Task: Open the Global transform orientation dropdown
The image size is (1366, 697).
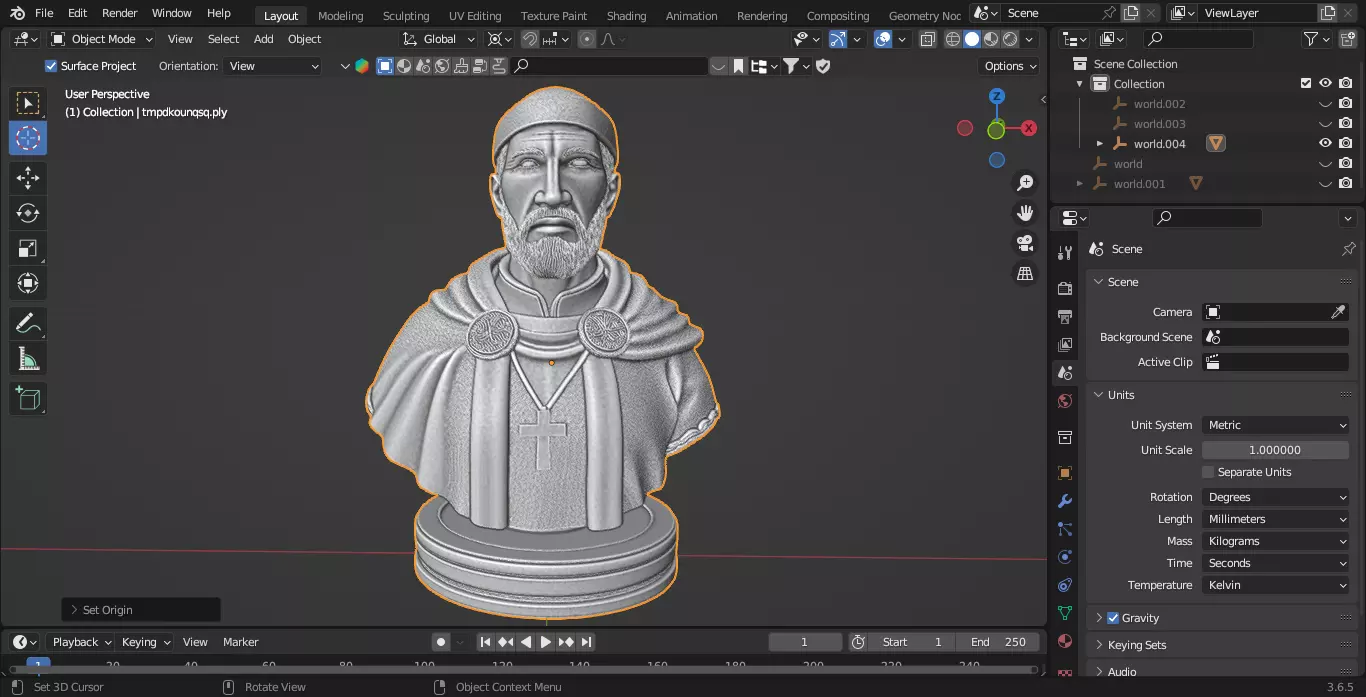Action: (x=439, y=39)
